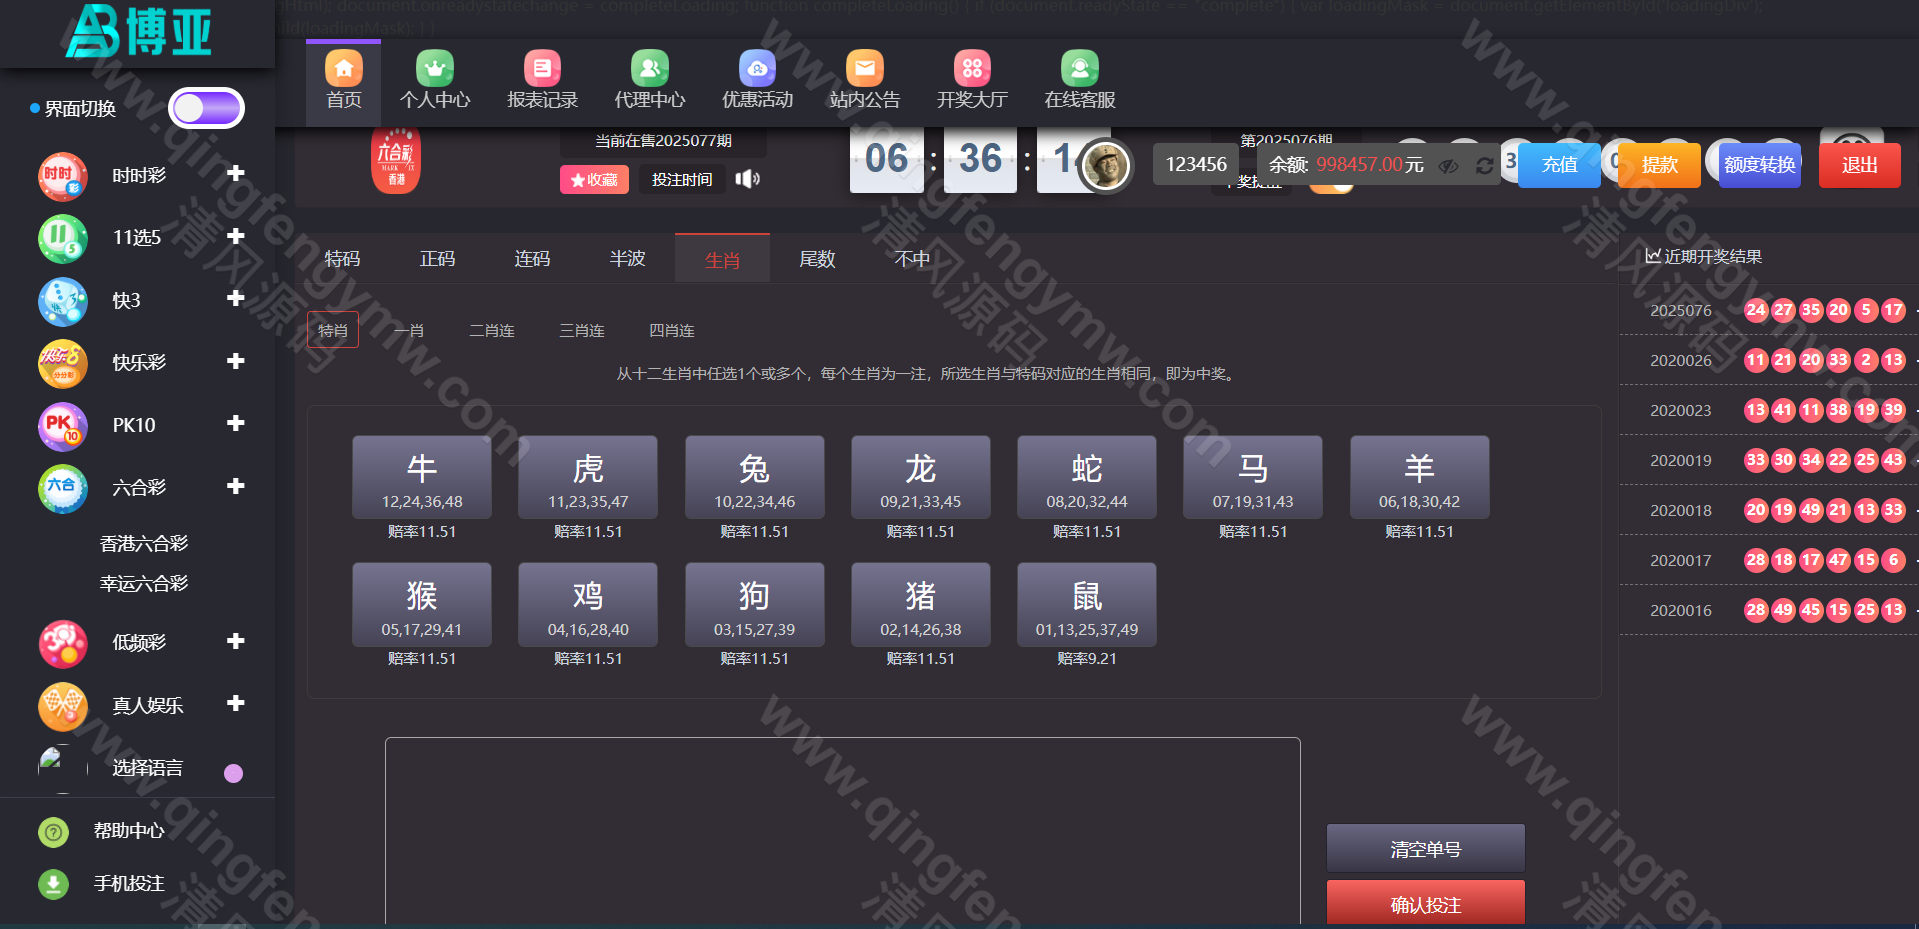
Task: Open 报表记录 report icon
Action: [x=542, y=68]
